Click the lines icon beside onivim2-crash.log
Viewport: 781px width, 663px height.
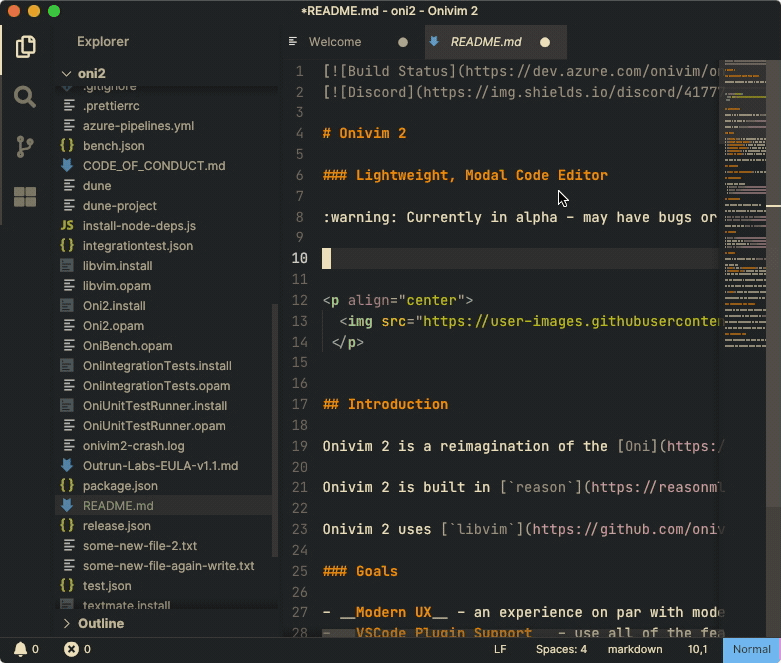tap(69, 446)
